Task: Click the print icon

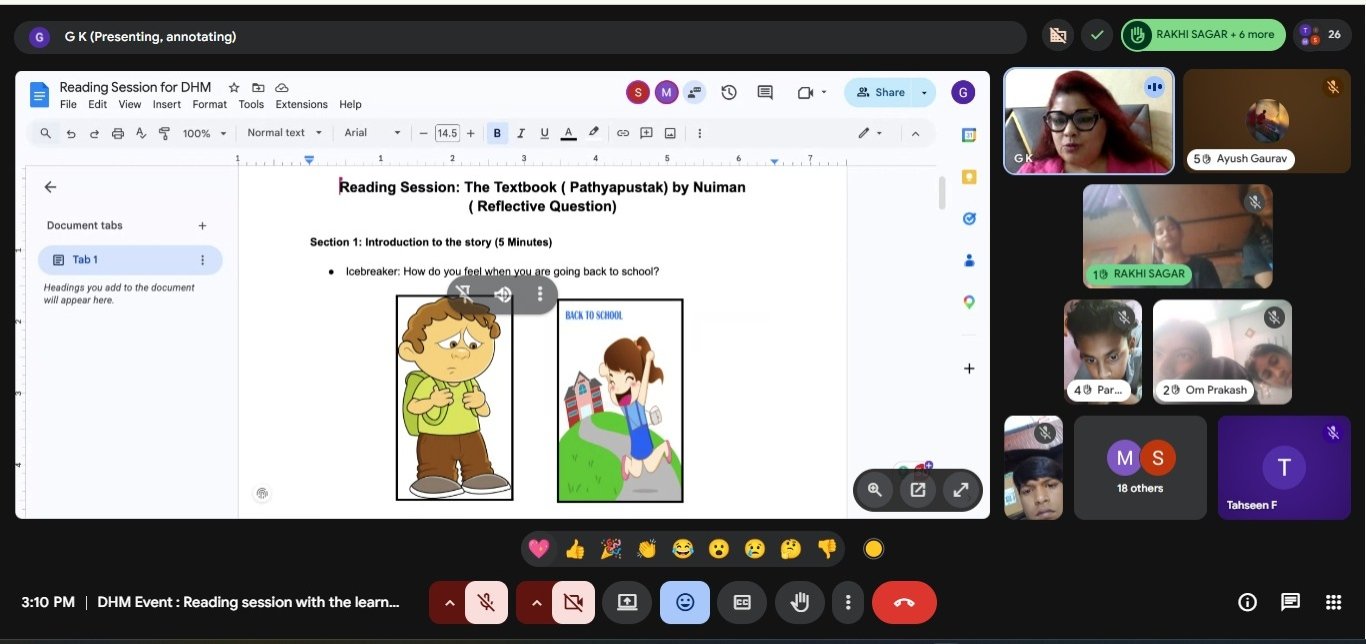Action: [x=118, y=133]
